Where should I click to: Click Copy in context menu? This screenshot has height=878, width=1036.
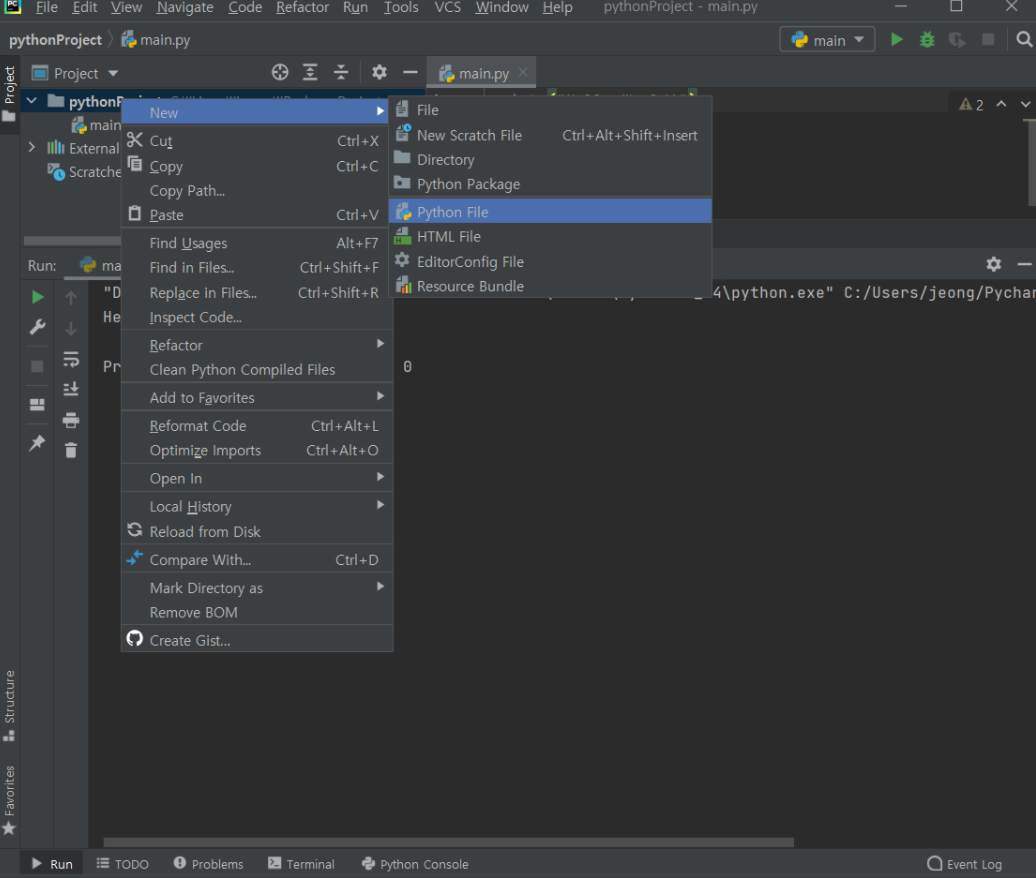(x=257, y=166)
